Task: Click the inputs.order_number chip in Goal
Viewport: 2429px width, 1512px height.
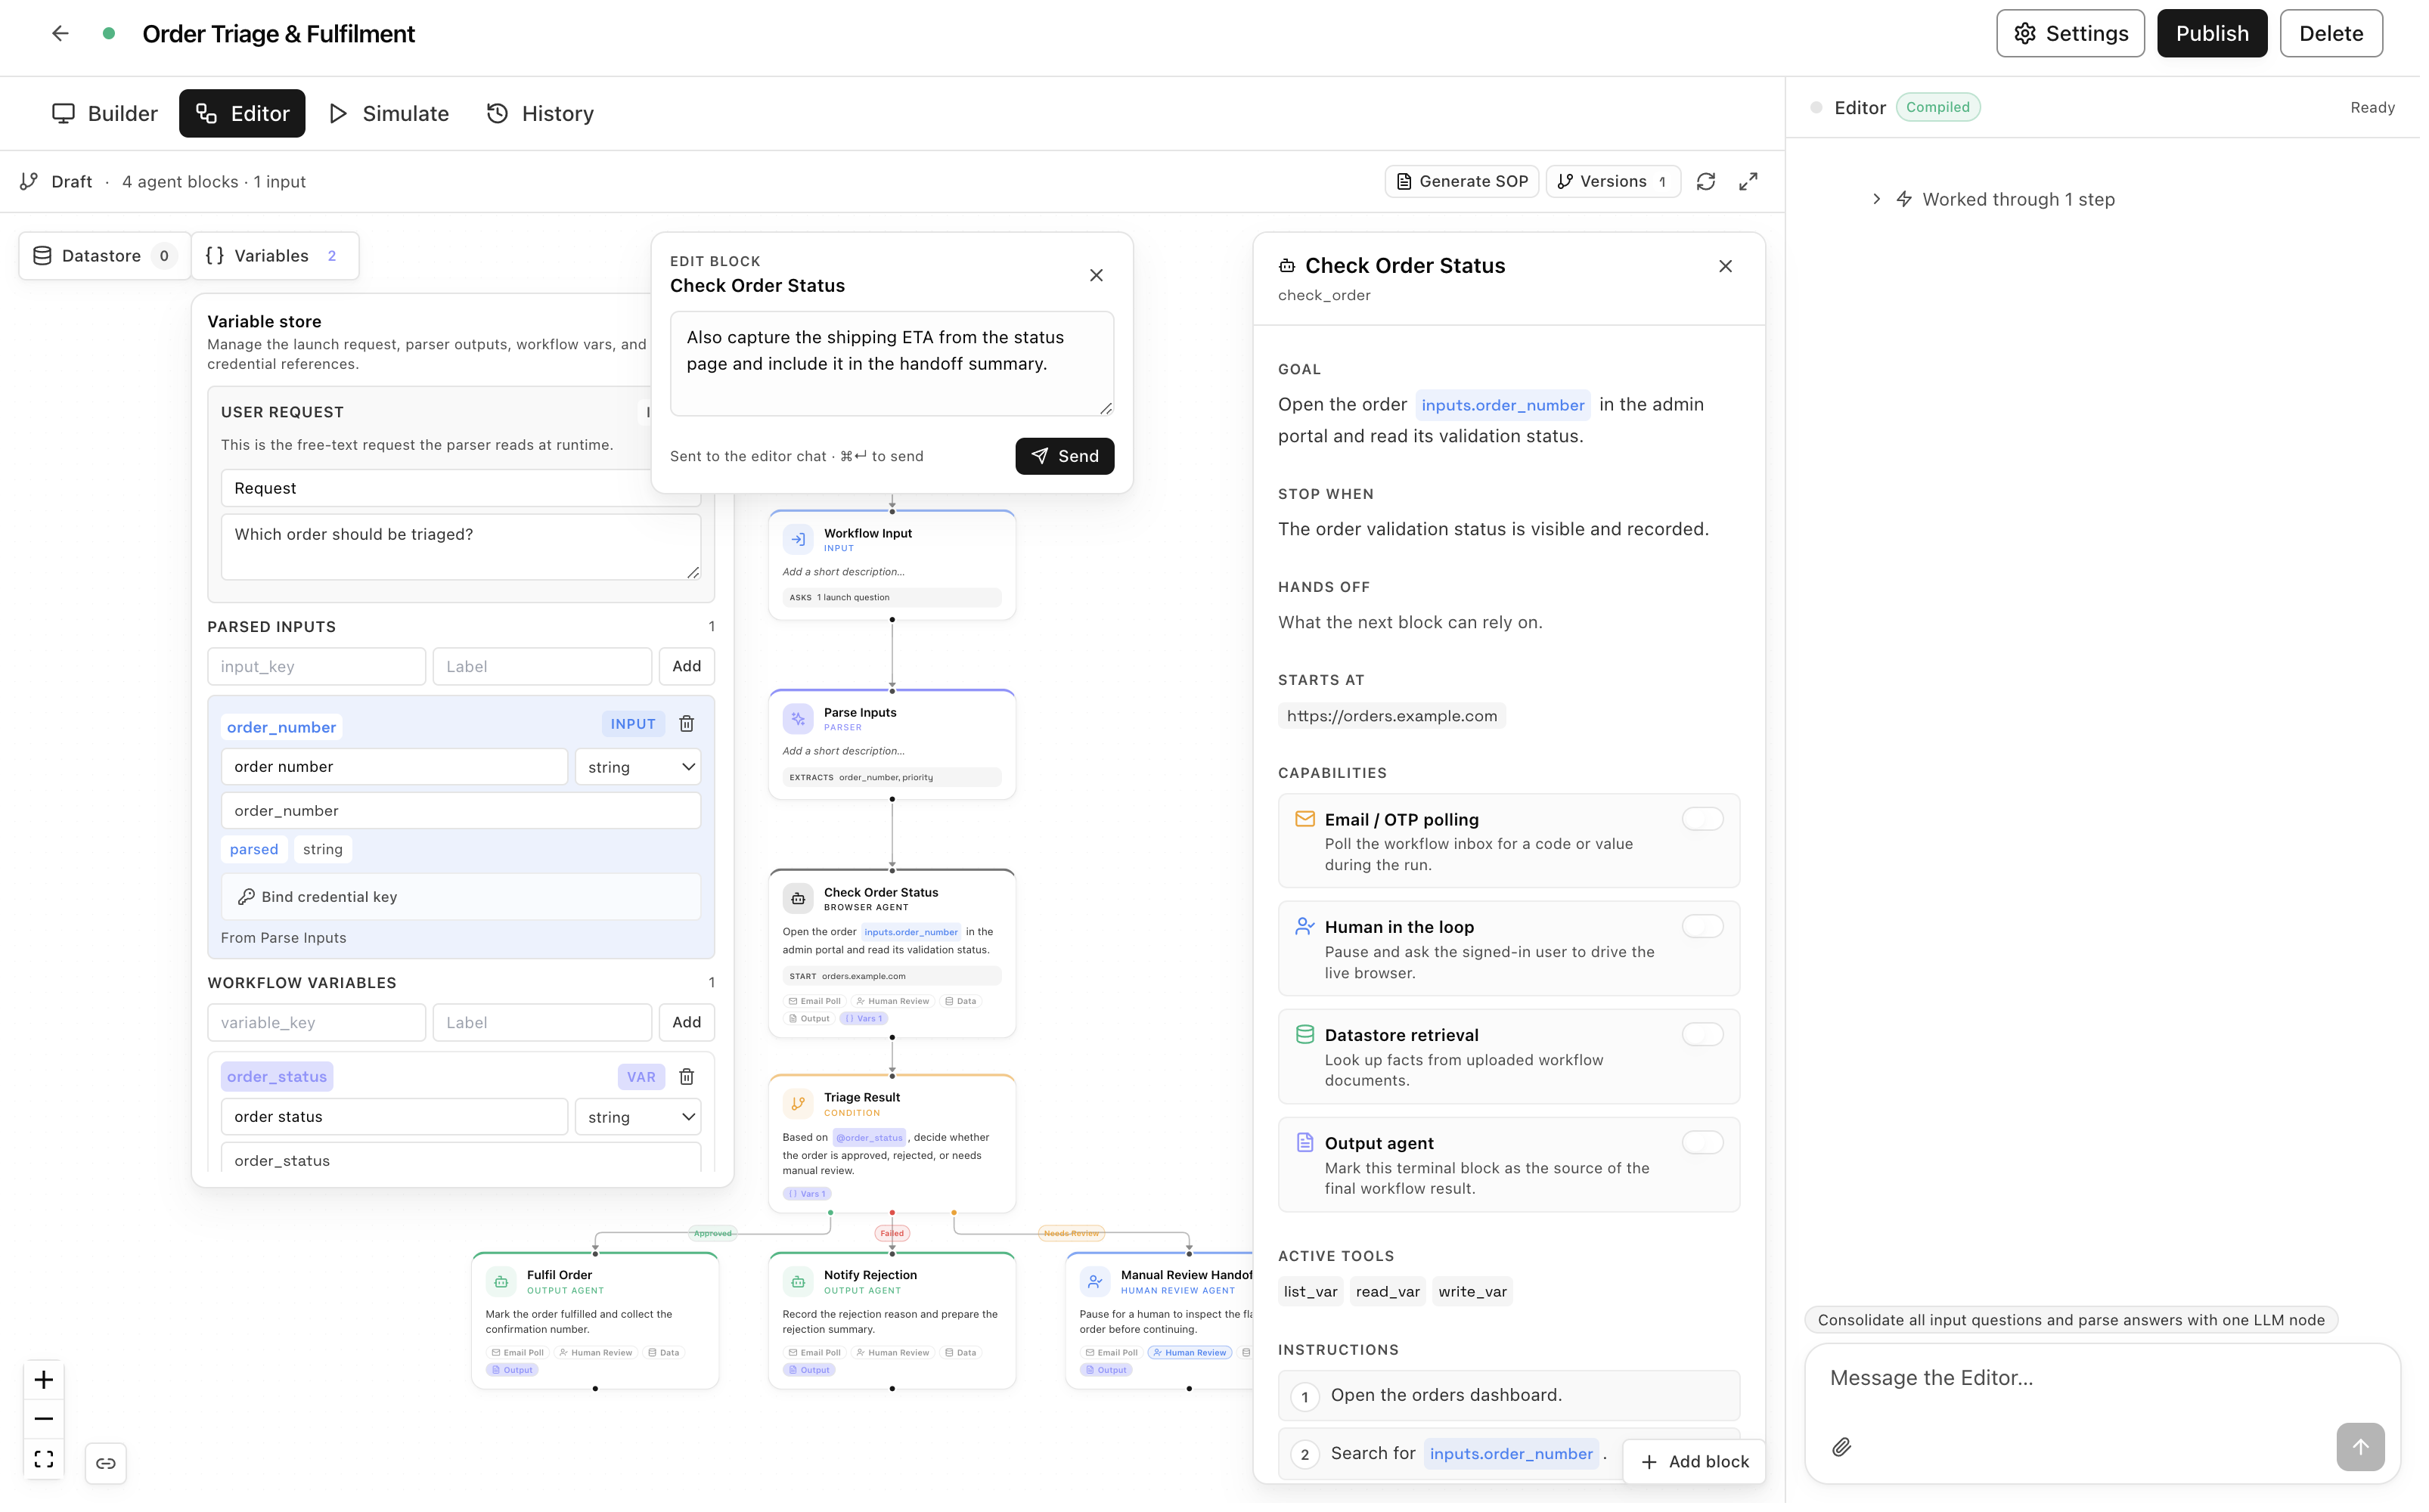Action: pos(1508,406)
